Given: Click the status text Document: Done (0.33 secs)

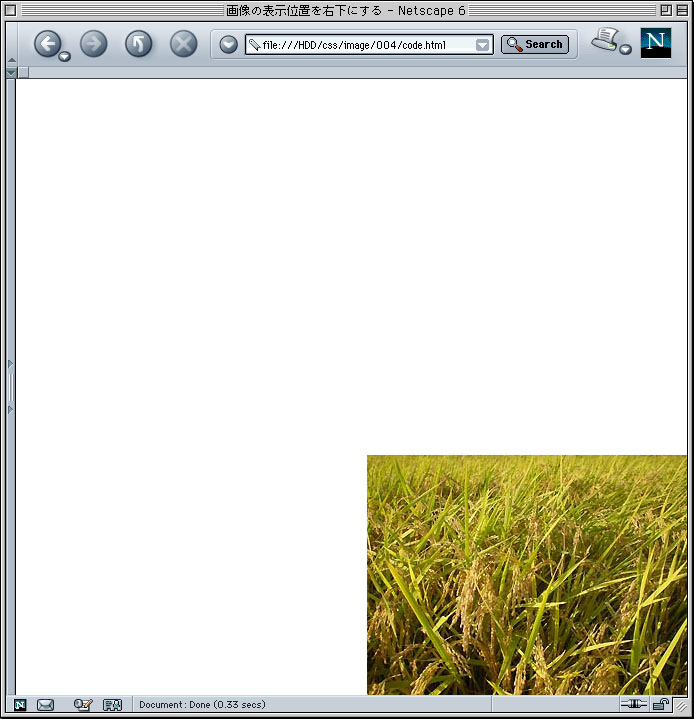Looking at the screenshot, I should click(202, 704).
